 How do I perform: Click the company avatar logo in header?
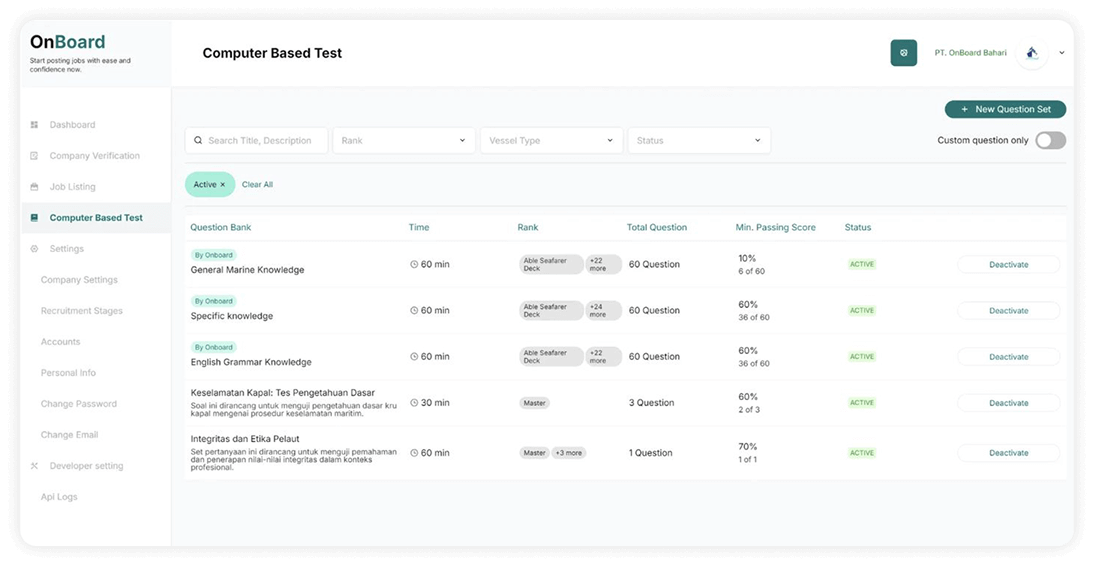point(1032,53)
